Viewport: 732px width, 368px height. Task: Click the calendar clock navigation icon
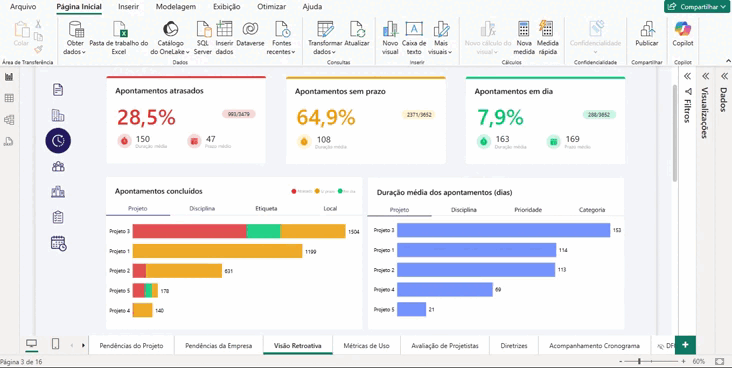(58, 243)
